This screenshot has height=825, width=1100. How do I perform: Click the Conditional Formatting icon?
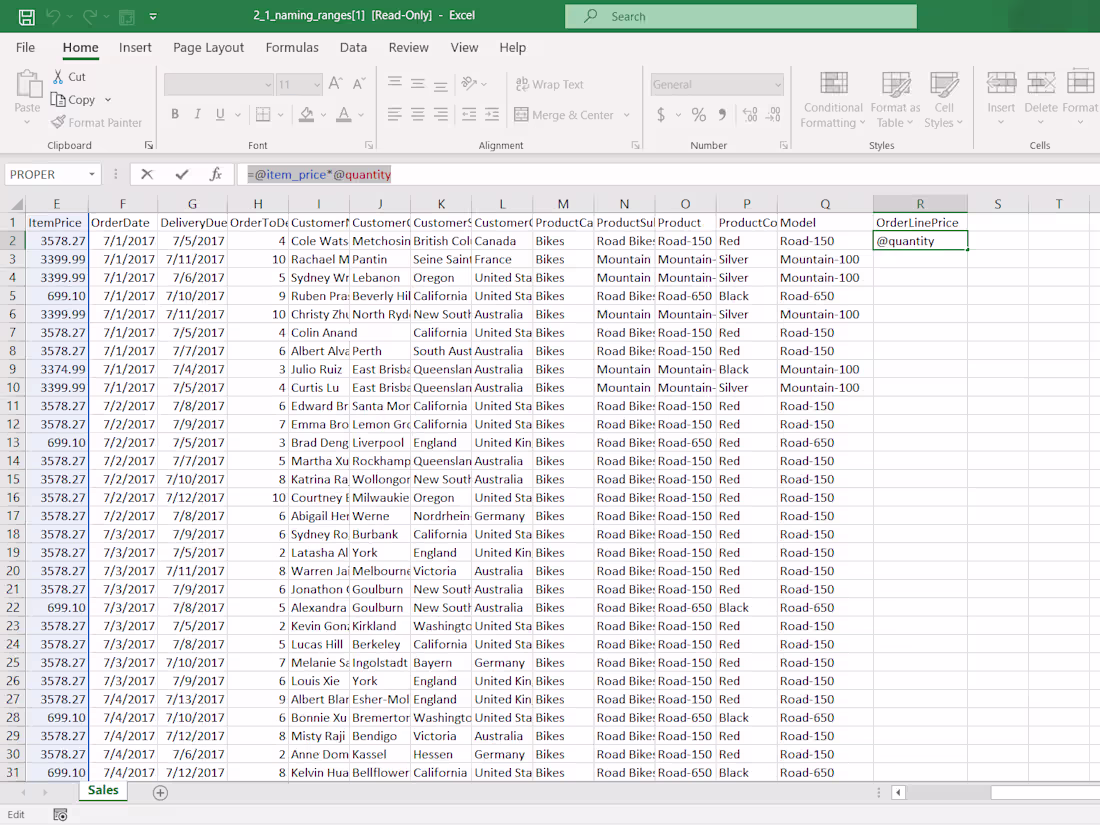click(x=833, y=84)
